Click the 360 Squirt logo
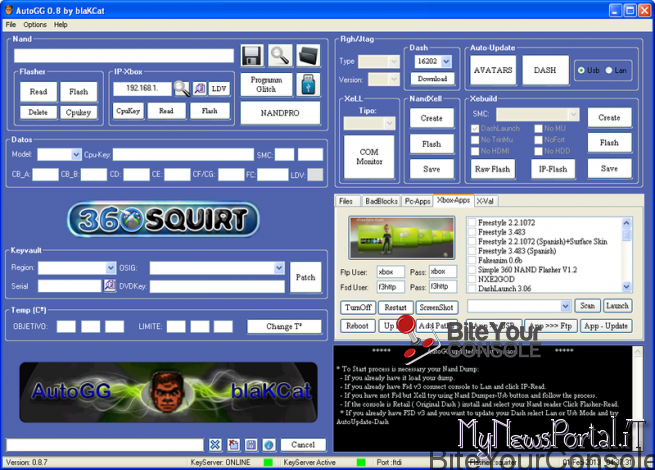The width and height of the screenshot is (655, 470). pyautogui.click(x=163, y=220)
